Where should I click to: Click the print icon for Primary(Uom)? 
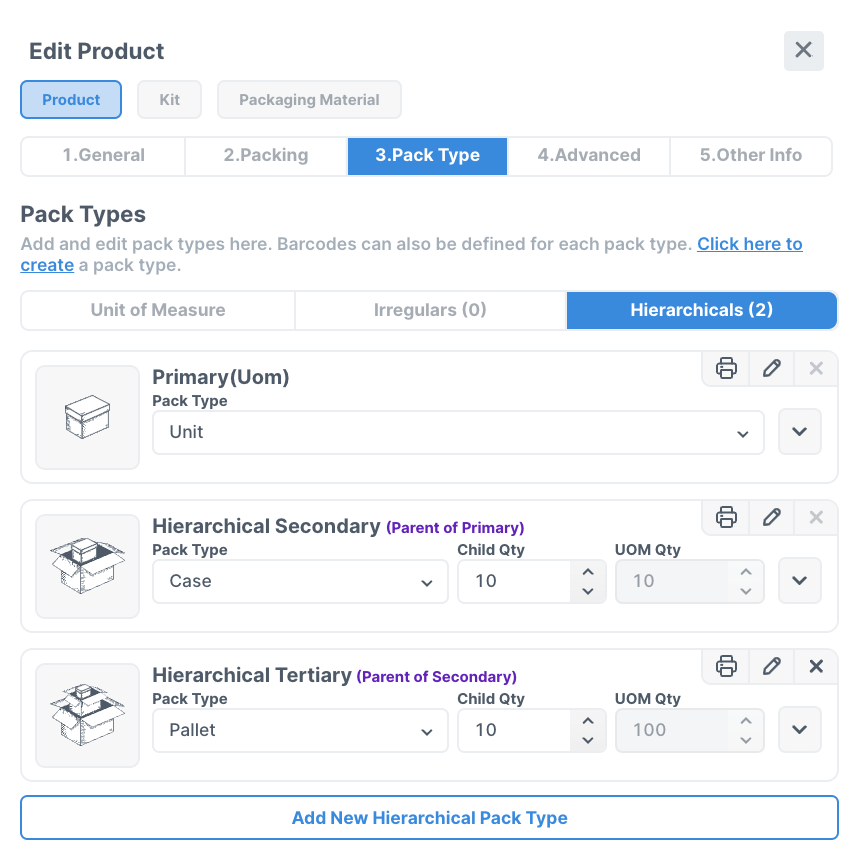coord(724,368)
